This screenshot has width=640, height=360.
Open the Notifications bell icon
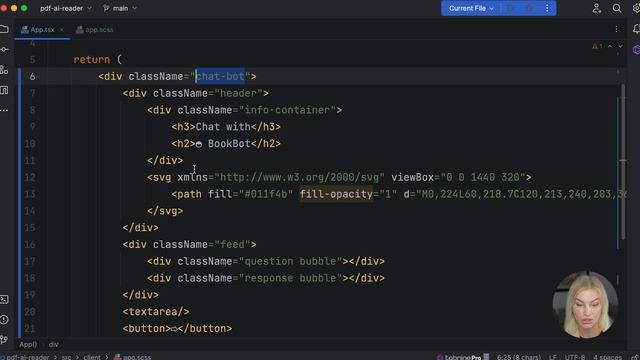636,29
